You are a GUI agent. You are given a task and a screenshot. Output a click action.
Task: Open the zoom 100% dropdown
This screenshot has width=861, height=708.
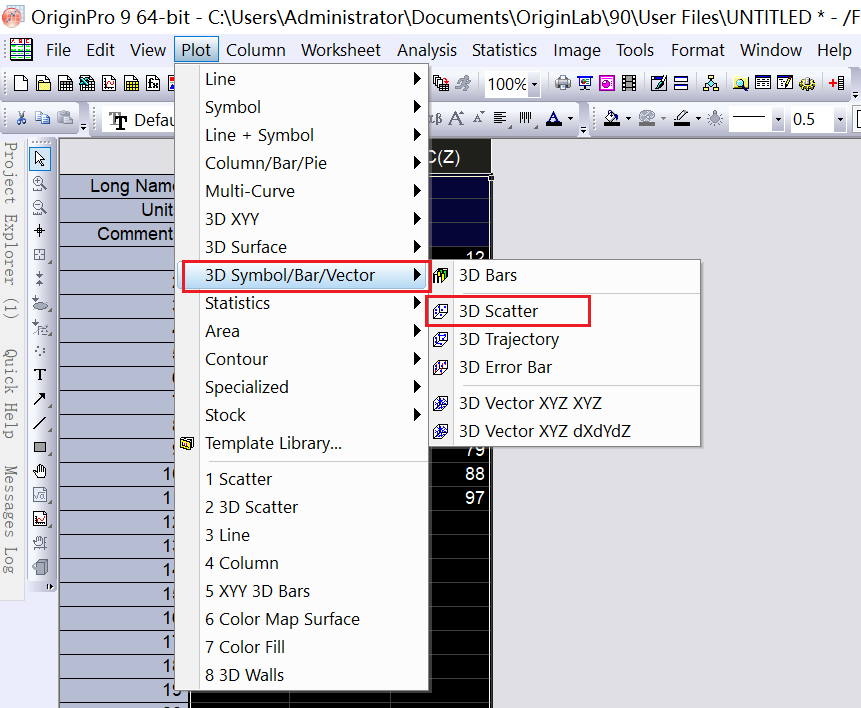coord(534,85)
